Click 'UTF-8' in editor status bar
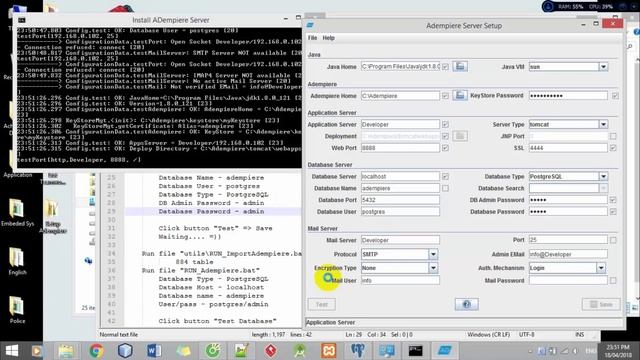 (527, 334)
